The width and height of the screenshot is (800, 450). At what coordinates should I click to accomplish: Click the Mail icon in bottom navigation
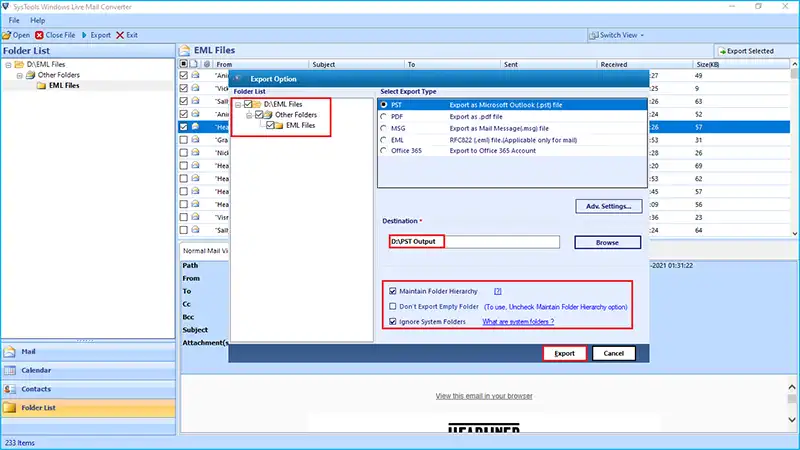tap(10, 352)
